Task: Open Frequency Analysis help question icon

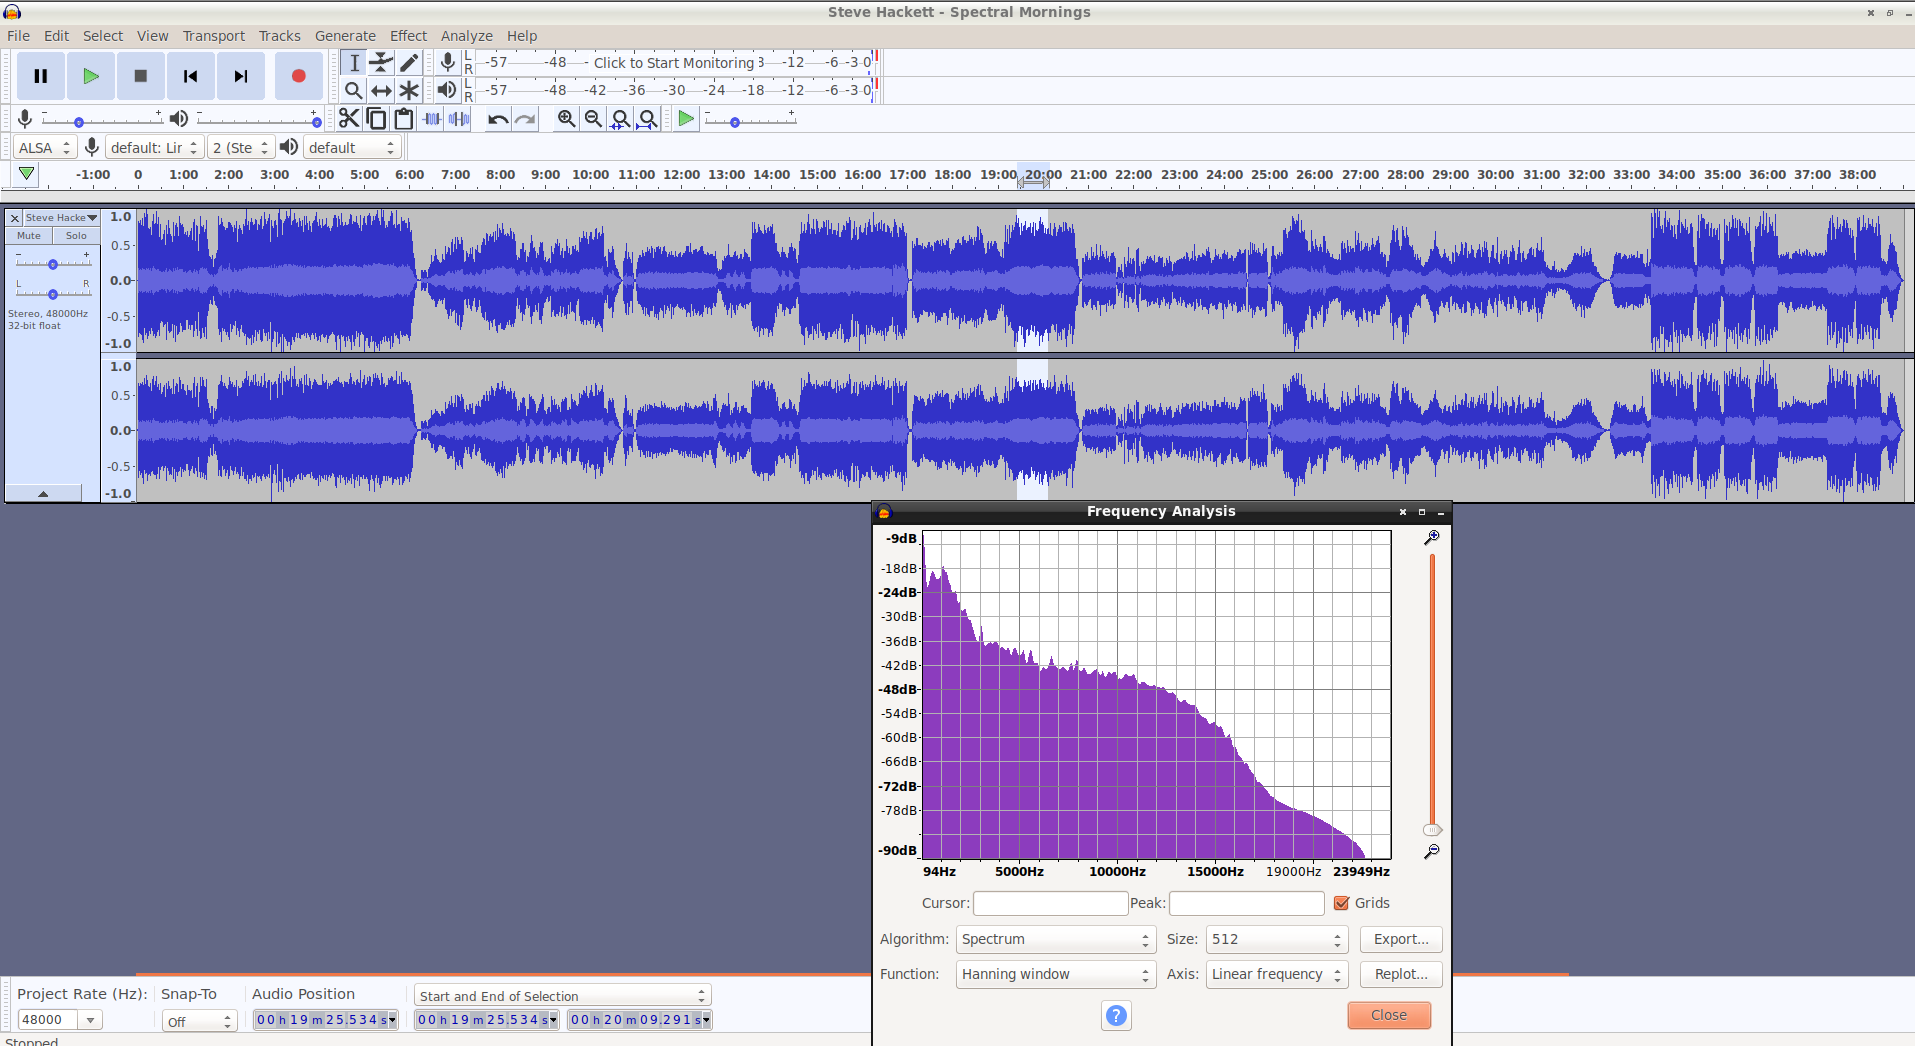Action: [1116, 1016]
